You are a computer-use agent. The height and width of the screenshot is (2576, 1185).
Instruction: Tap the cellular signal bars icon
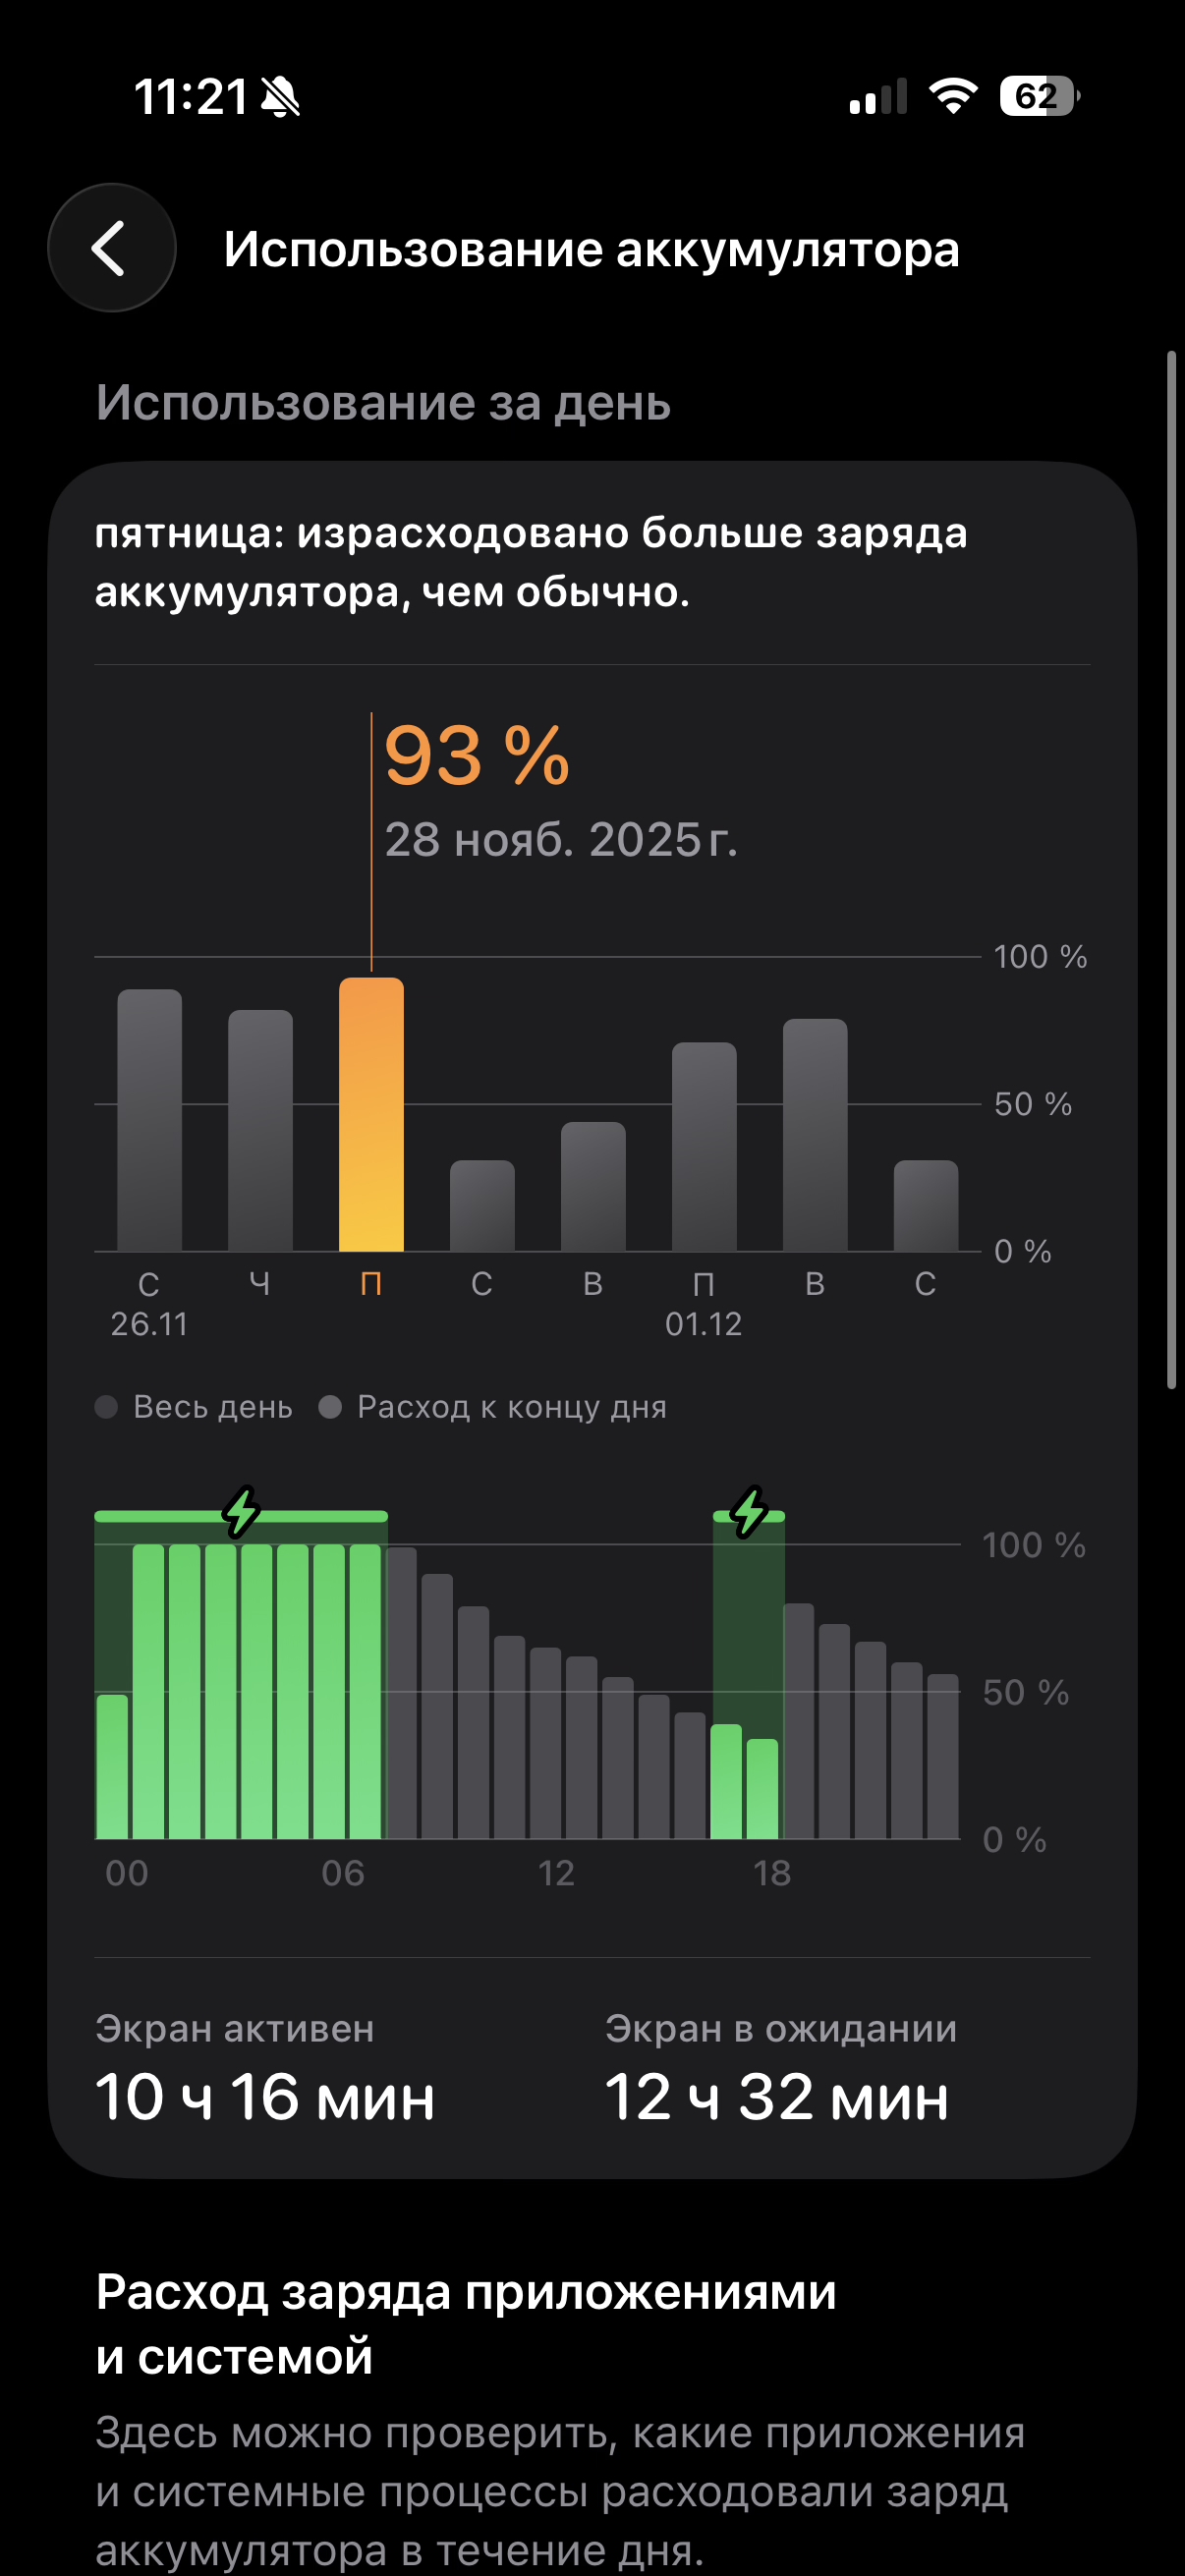(x=878, y=97)
